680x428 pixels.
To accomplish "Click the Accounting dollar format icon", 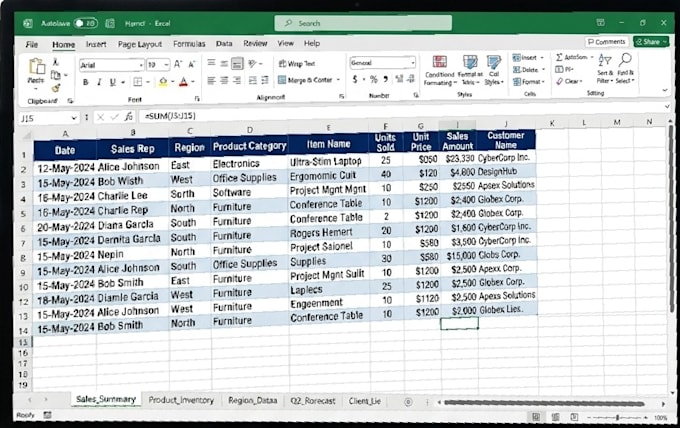I will 355,79.
